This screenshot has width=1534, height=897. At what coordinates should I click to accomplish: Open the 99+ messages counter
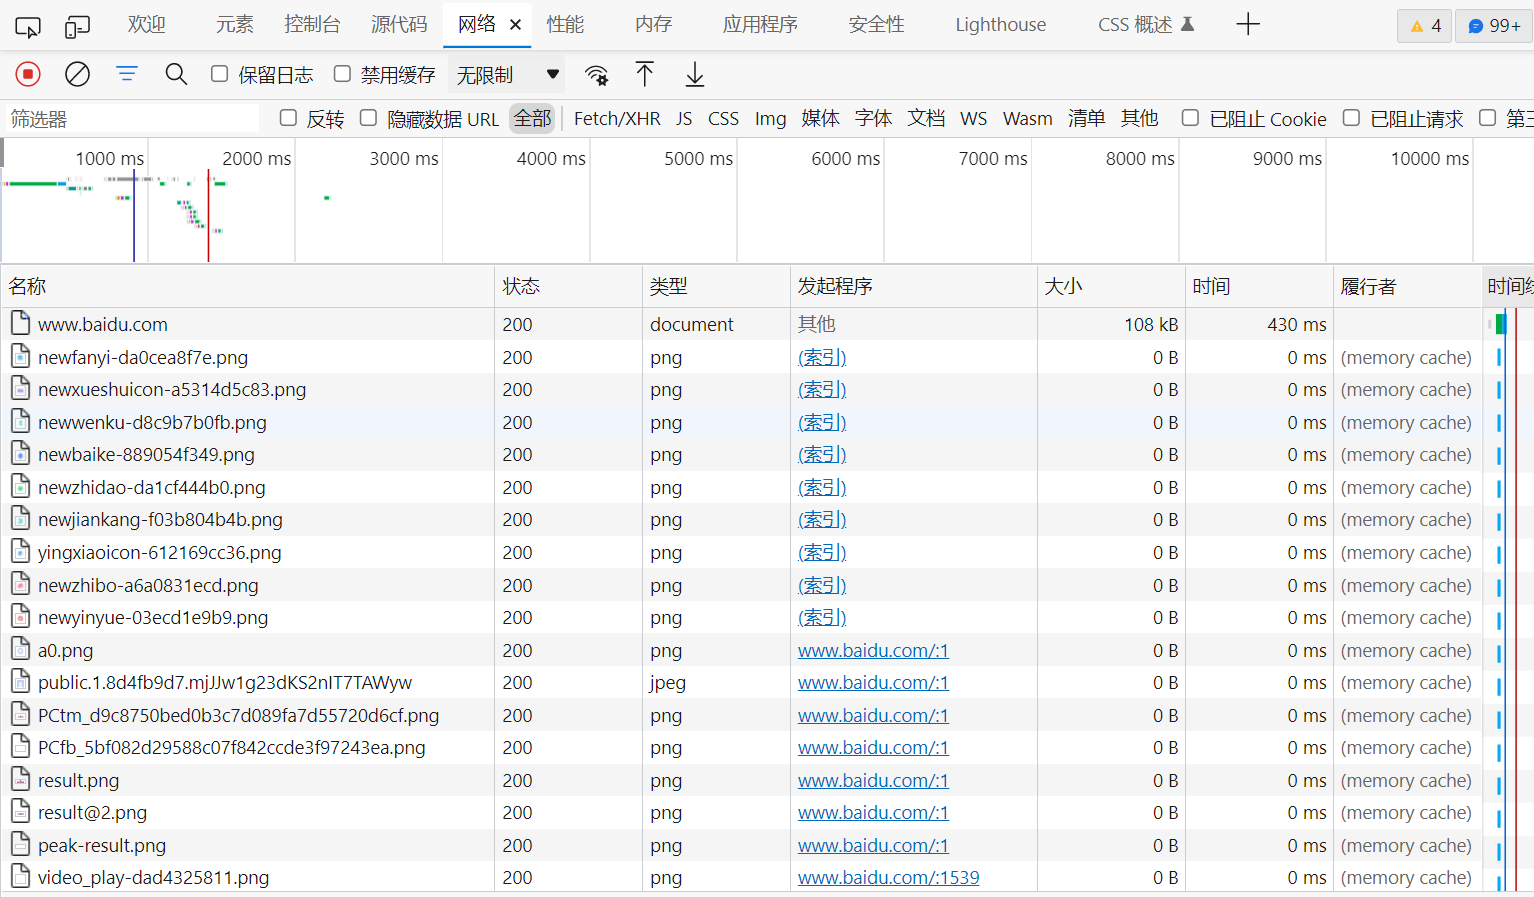[1494, 26]
